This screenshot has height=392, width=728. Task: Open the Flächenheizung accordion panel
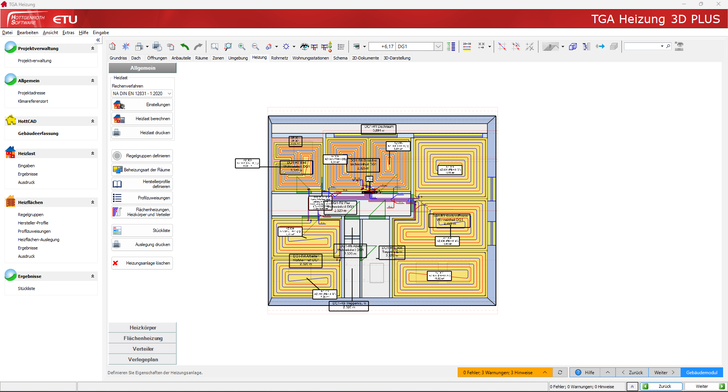tap(143, 338)
